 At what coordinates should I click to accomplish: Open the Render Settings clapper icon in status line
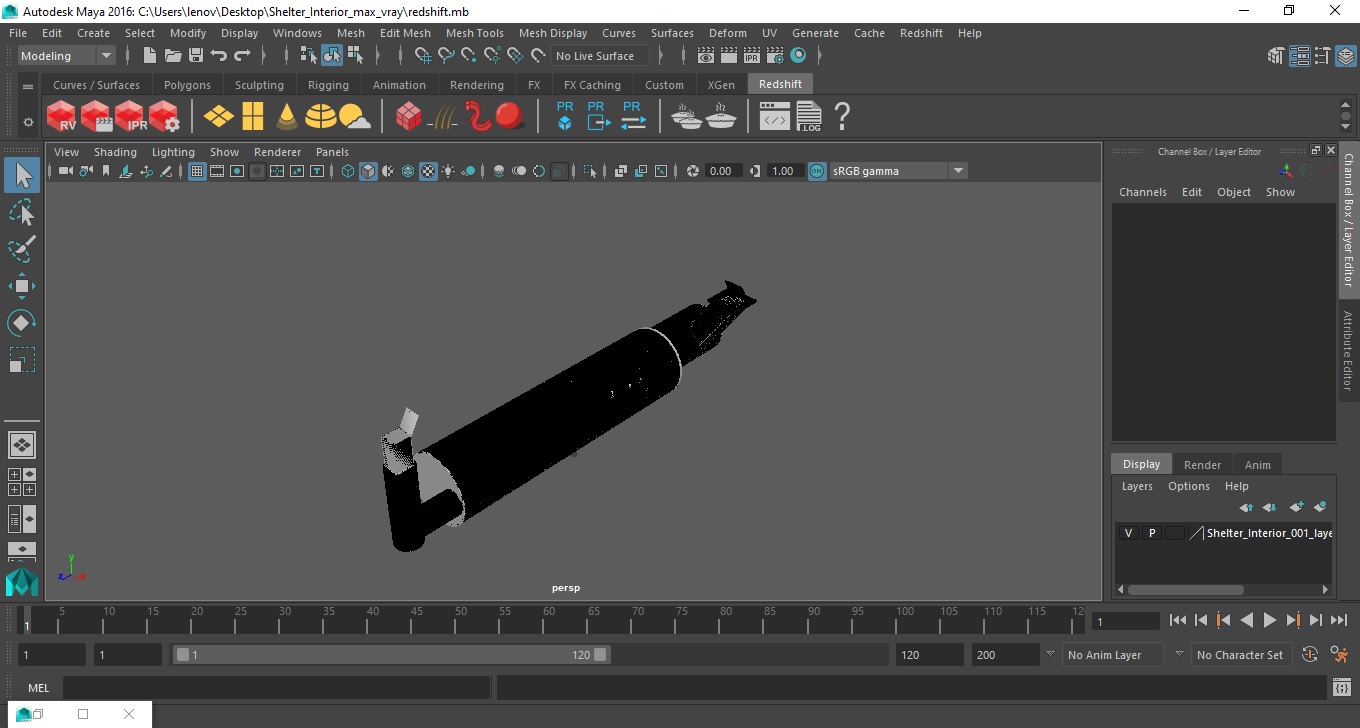(x=775, y=56)
